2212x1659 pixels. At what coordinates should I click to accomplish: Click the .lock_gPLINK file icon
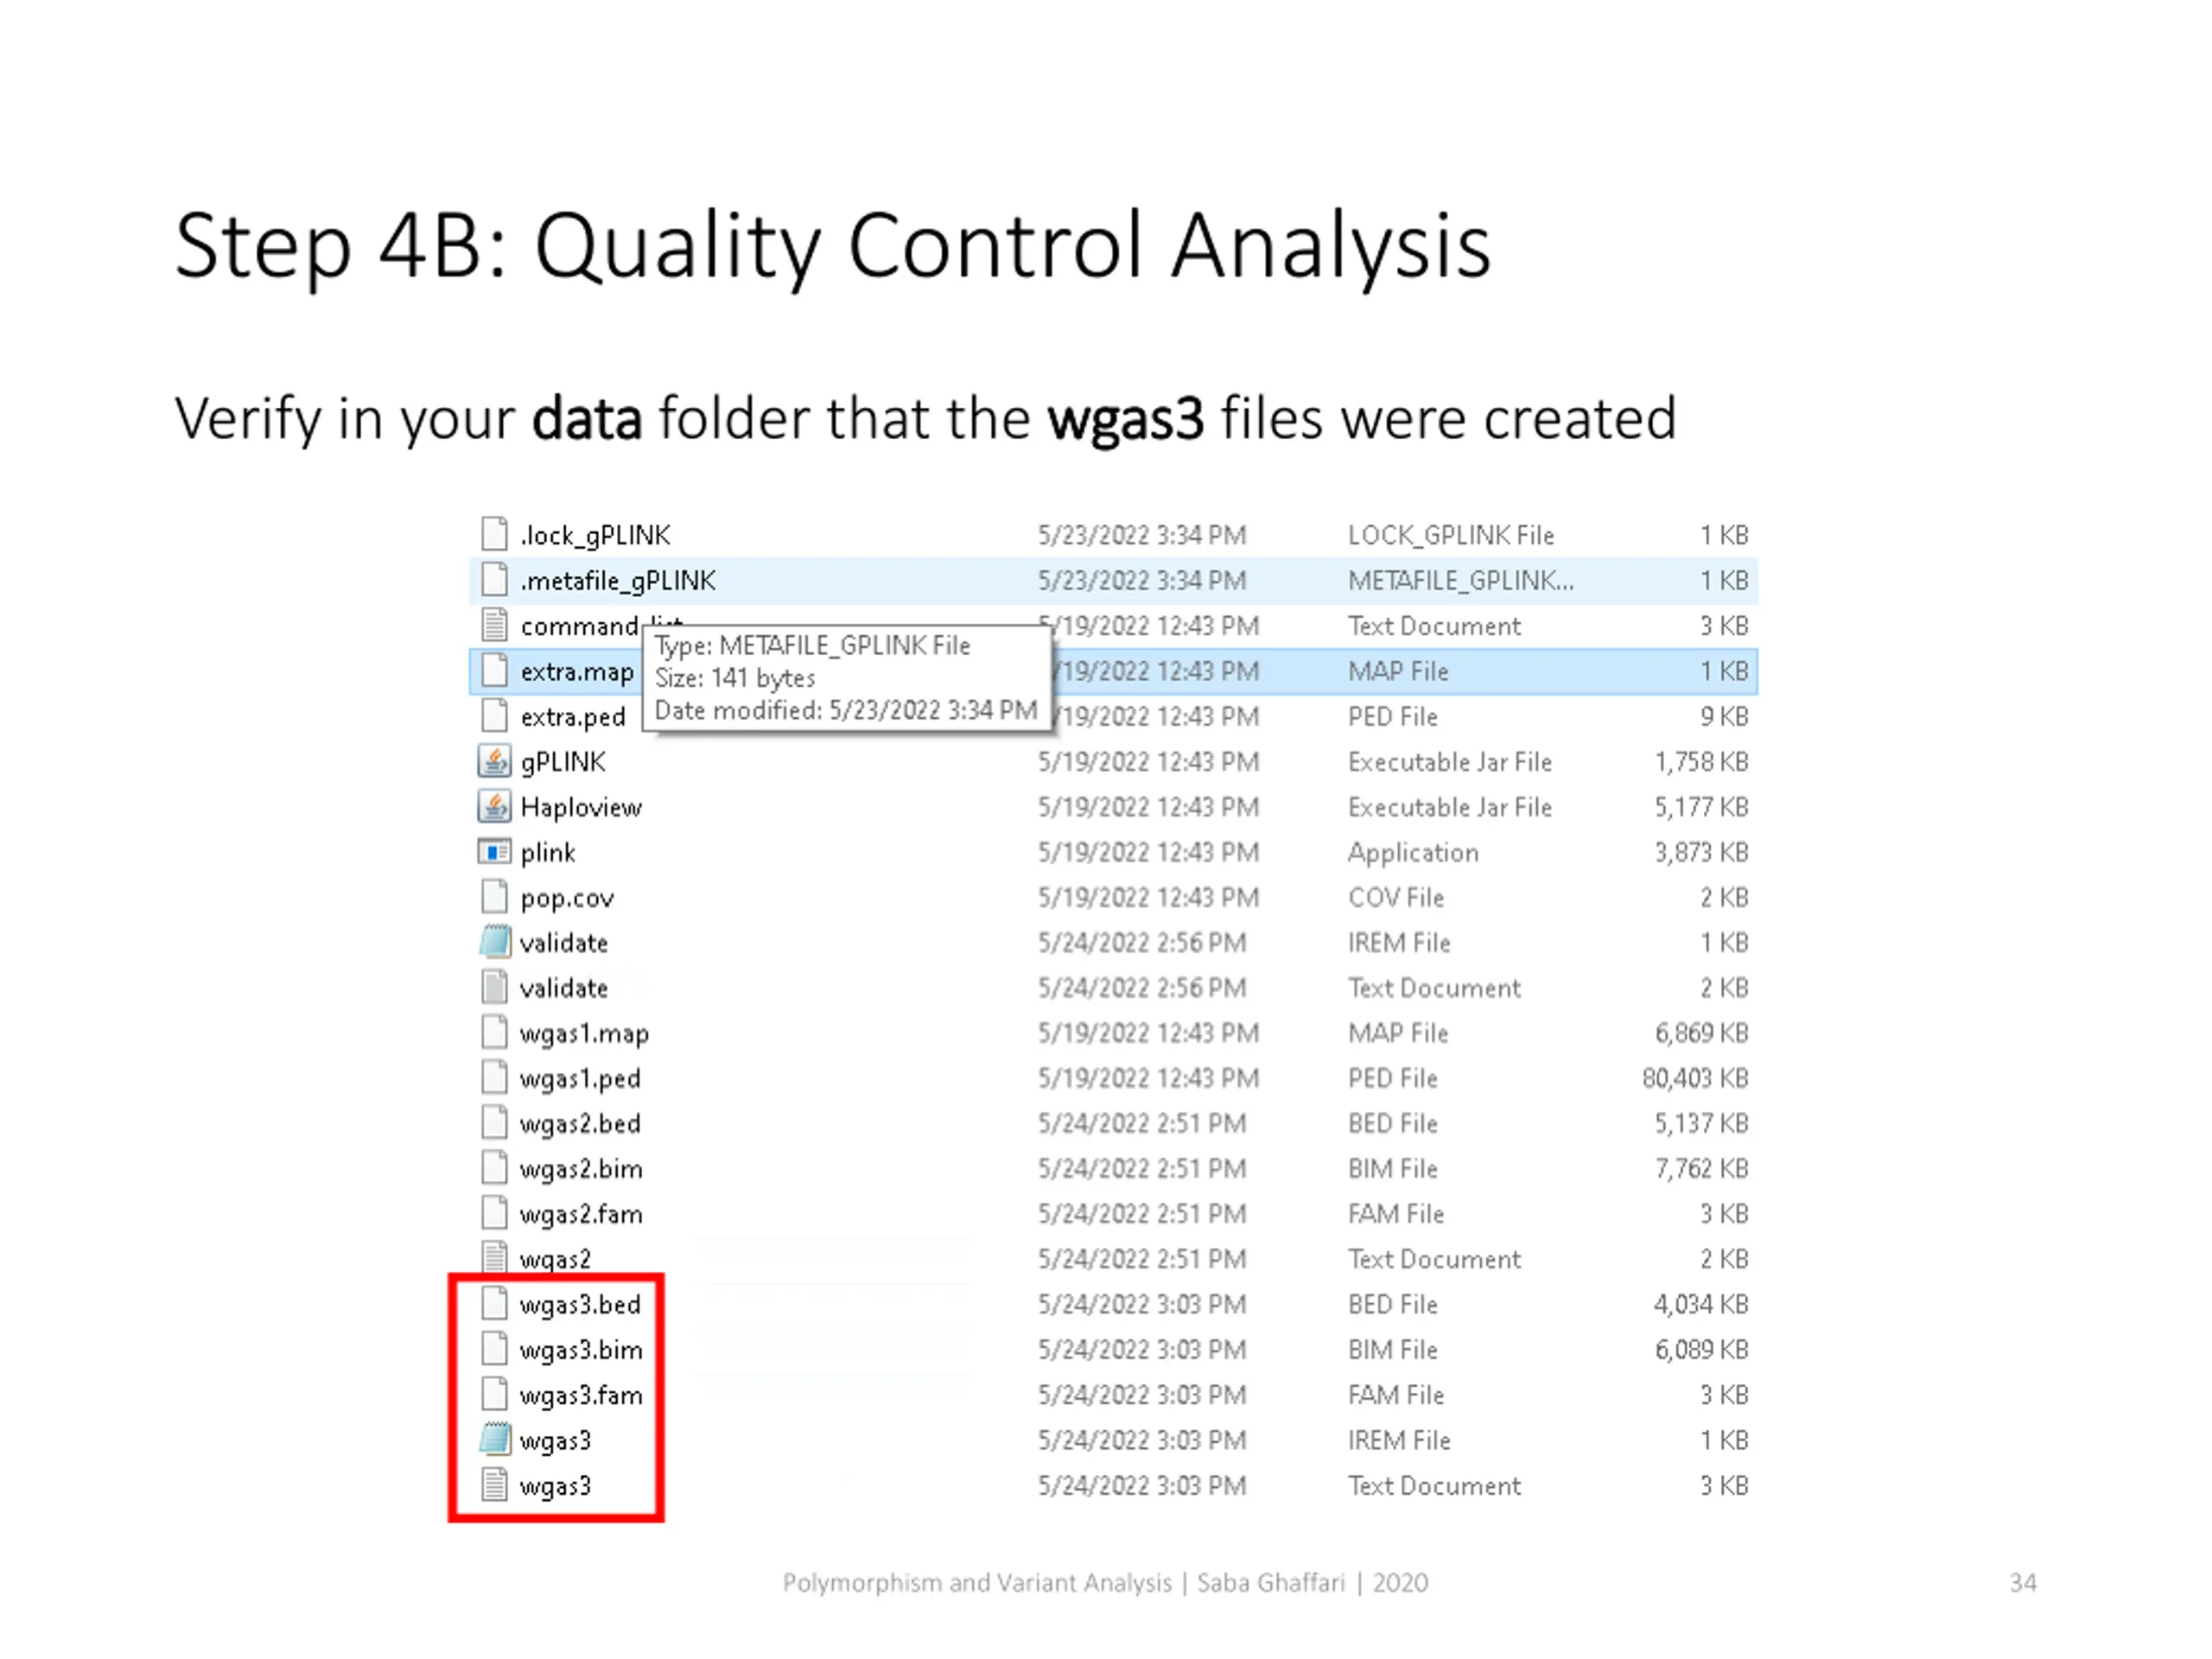(x=494, y=534)
